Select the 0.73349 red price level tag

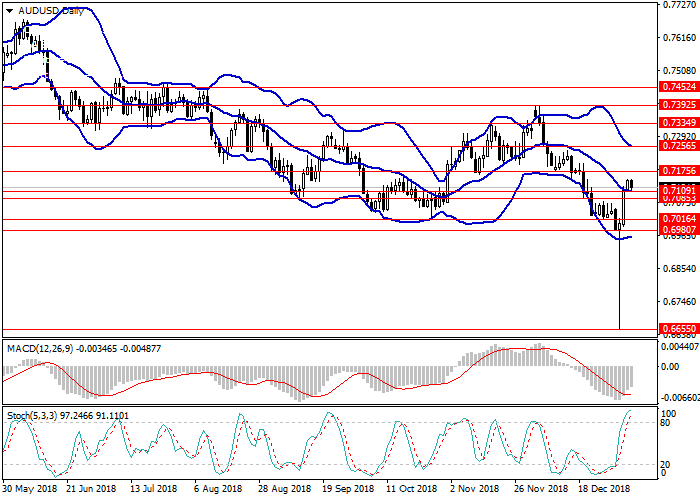[x=678, y=123]
